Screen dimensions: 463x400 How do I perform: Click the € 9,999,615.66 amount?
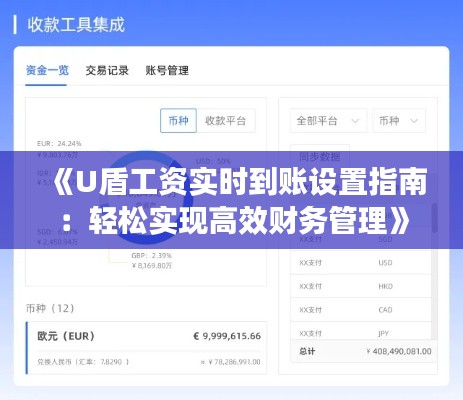[227, 336]
